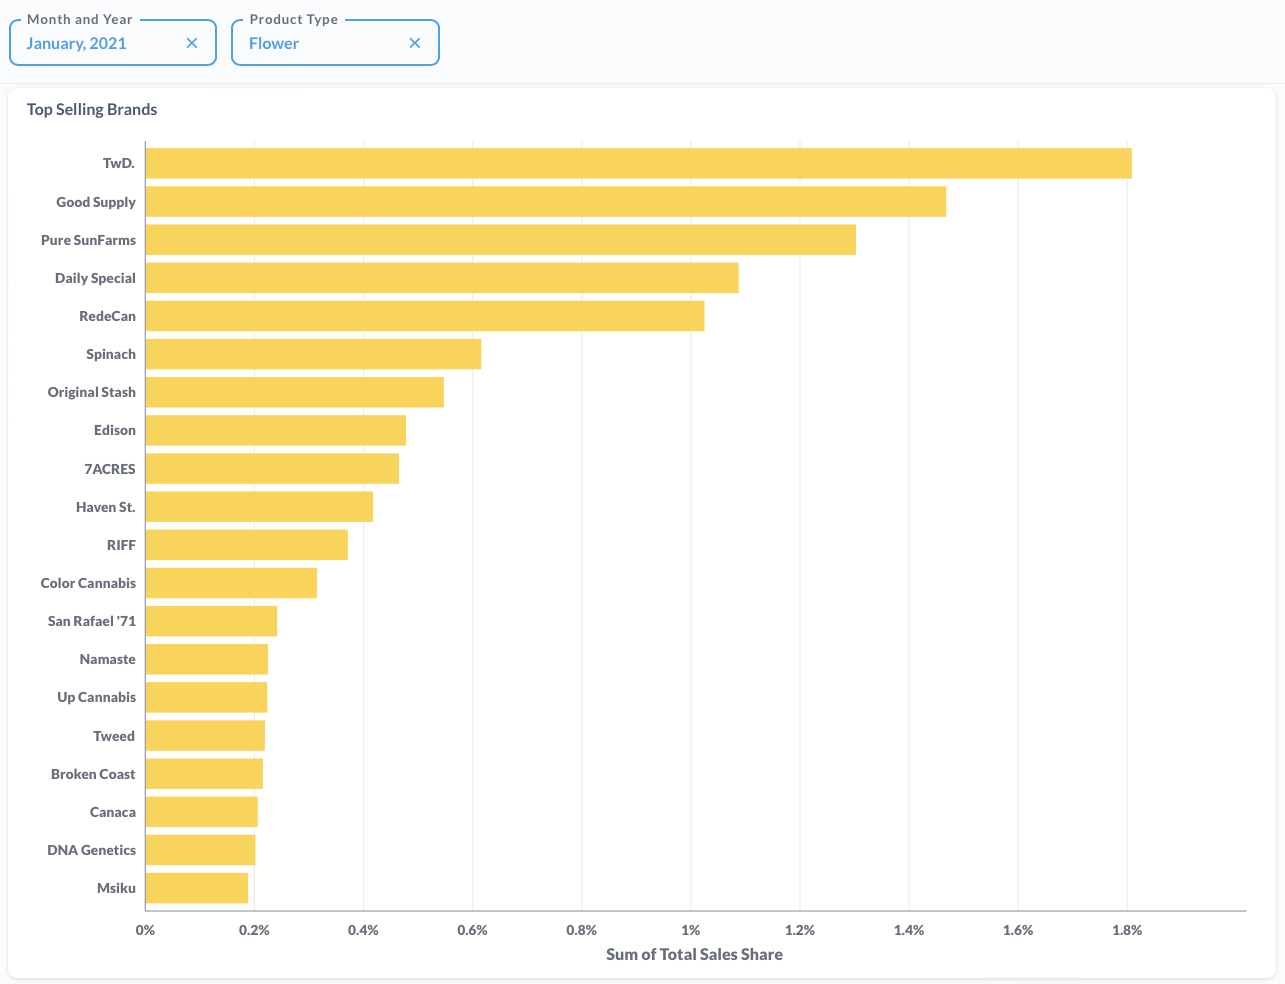Select the TwD. bar in the chart
The height and width of the screenshot is (984, 1285).
pyautogui.click(x=638, y=163)
